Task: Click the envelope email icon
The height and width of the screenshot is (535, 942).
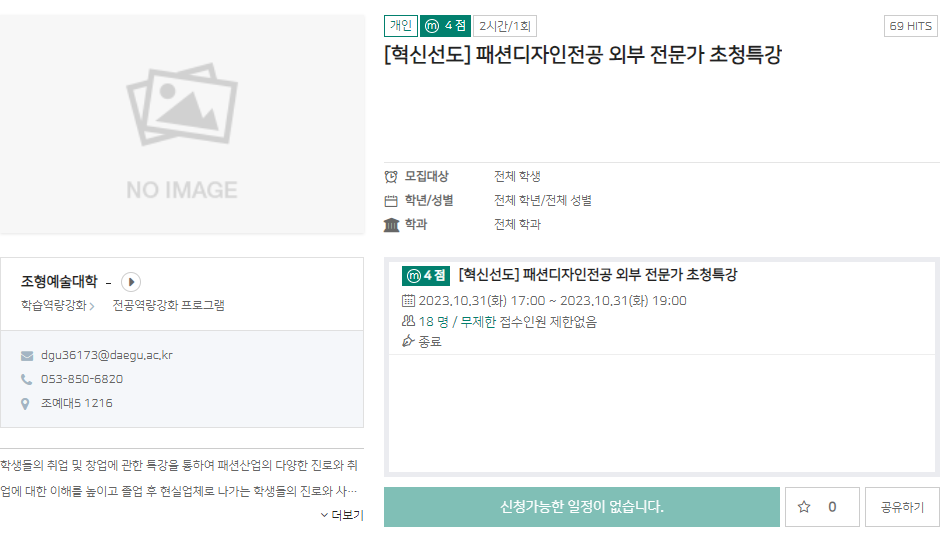Action: point(26,356)
